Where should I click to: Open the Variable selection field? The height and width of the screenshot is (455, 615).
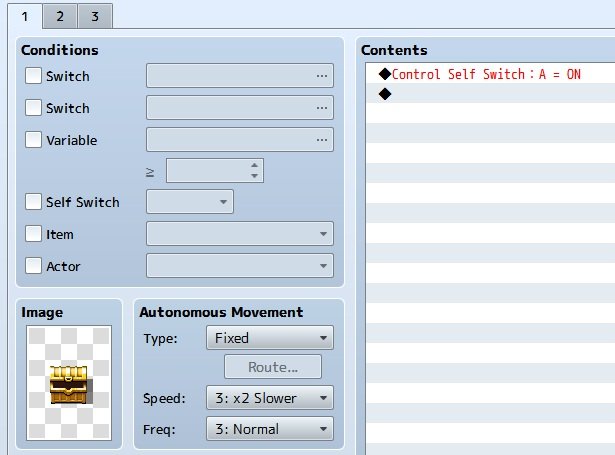click(x=240, y=140)
